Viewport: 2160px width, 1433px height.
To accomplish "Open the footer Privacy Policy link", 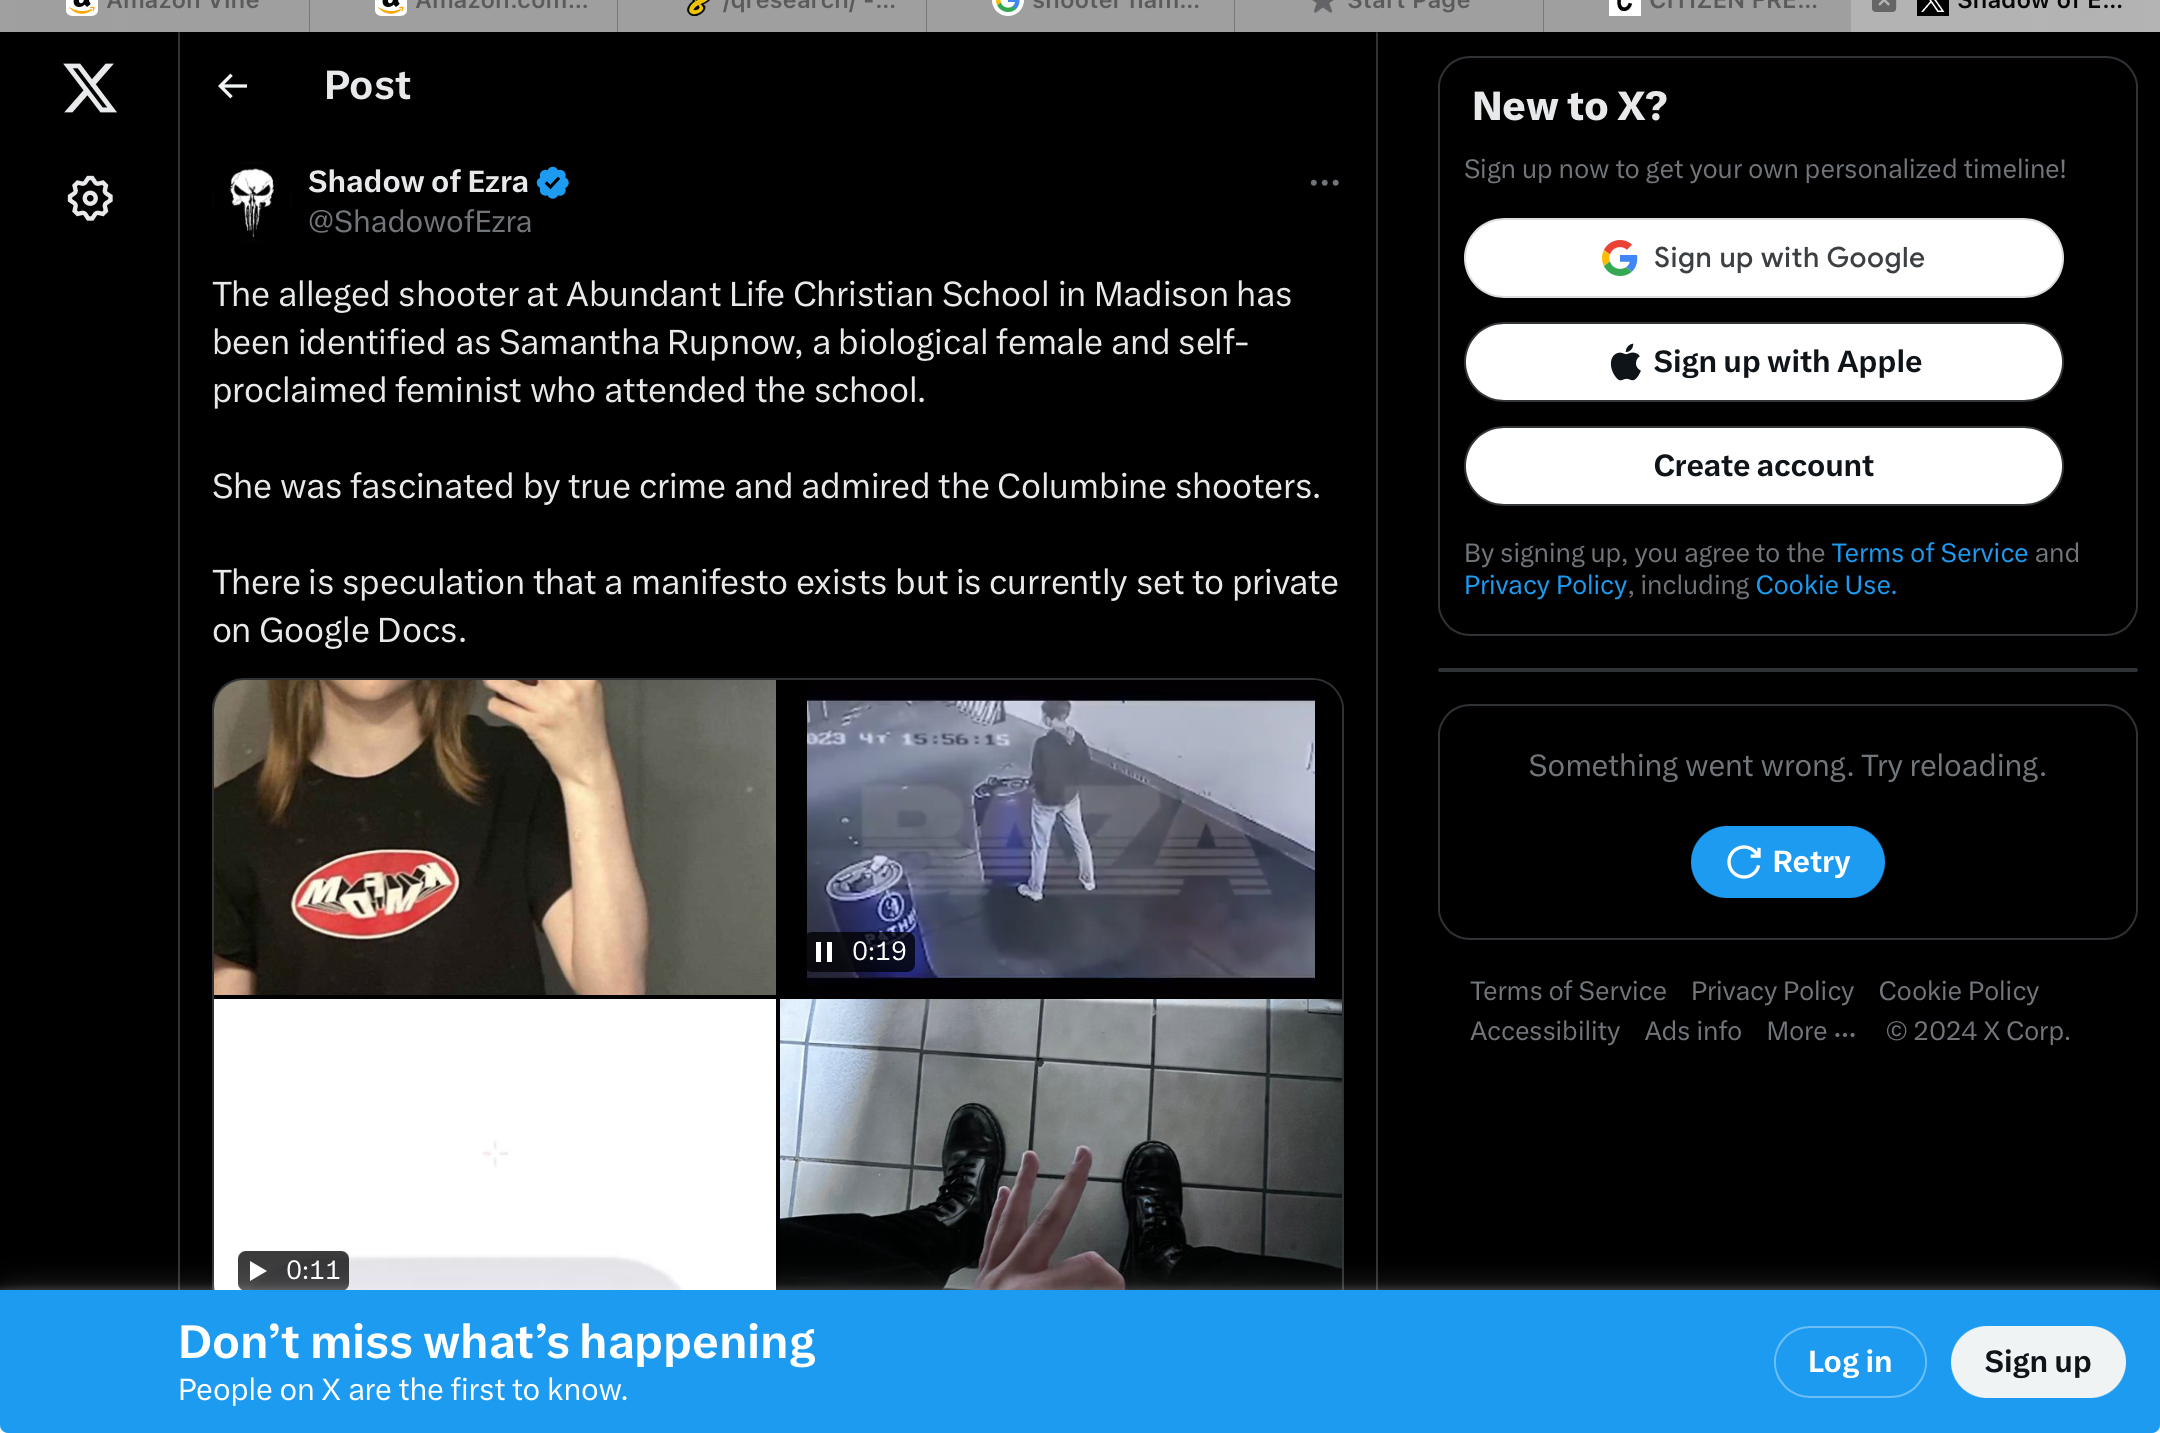I will tap(1772, 991).
